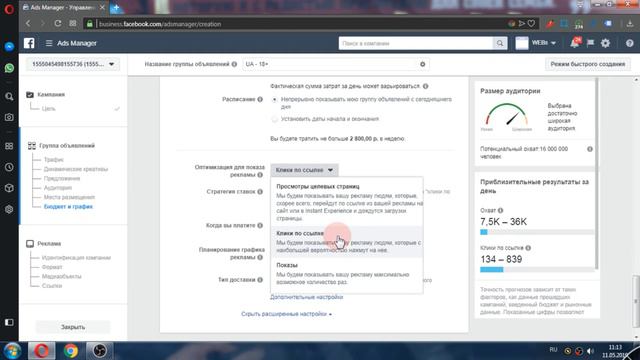640x360 pixels.
Task: Open Speed Dial grid icon in Opera sidebar
Action: (x=9, y=146)
